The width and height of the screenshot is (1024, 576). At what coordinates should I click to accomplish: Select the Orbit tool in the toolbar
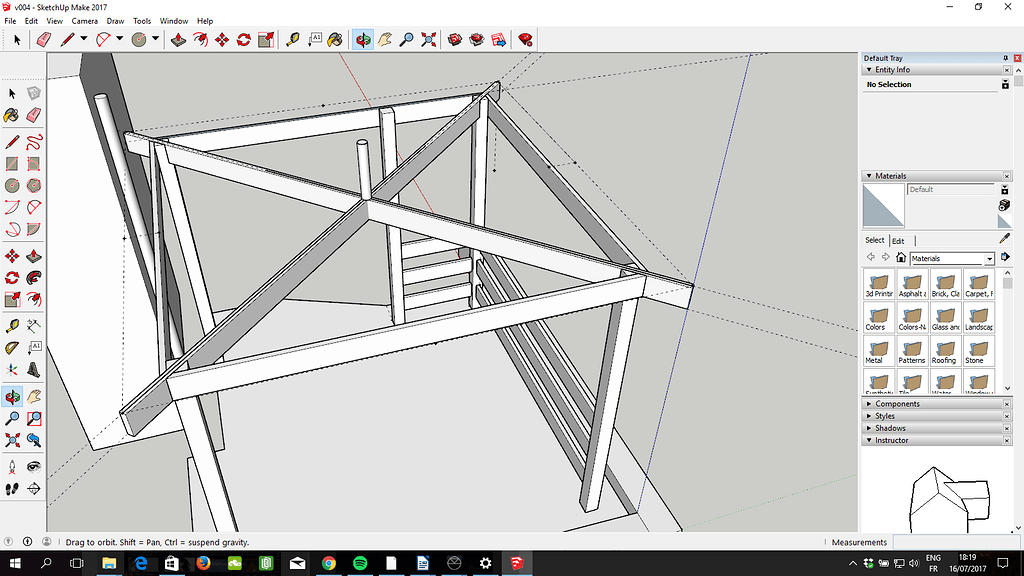[x=363, y=40]
